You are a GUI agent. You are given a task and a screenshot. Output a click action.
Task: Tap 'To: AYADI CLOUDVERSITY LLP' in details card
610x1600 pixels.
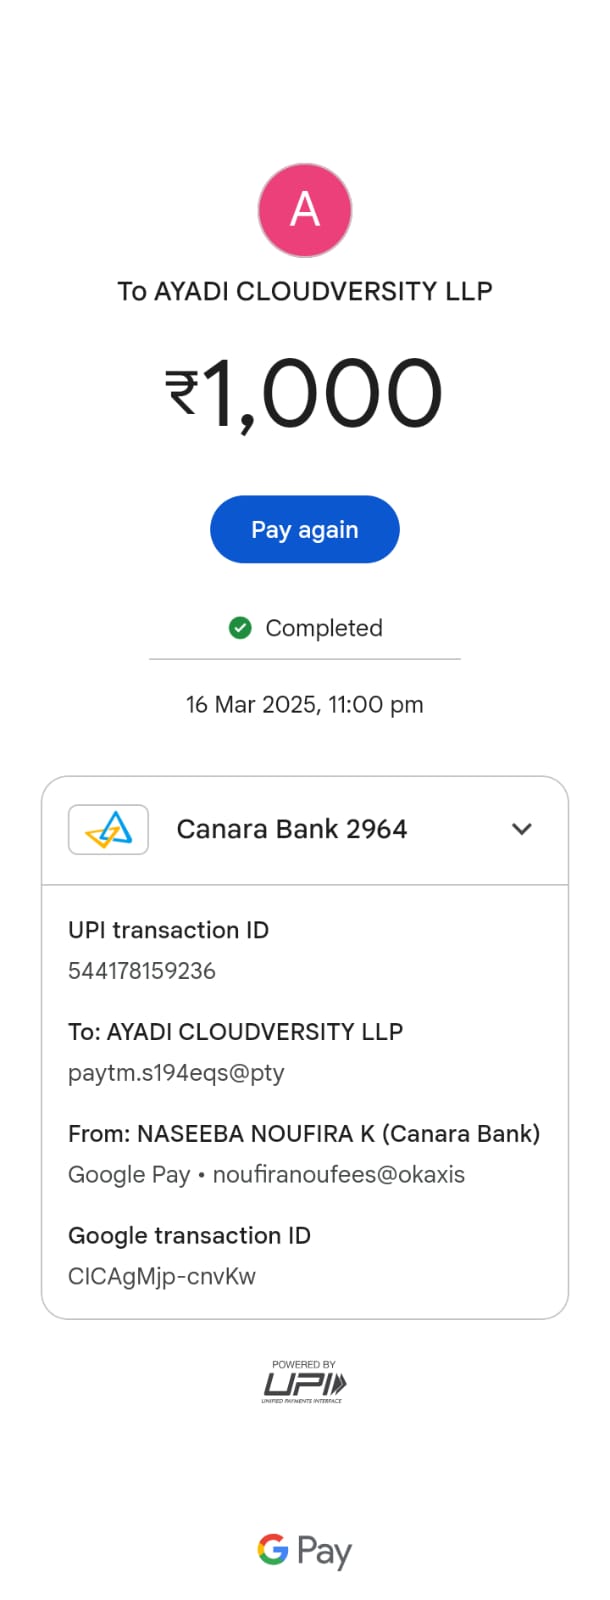click(235, 1032)
